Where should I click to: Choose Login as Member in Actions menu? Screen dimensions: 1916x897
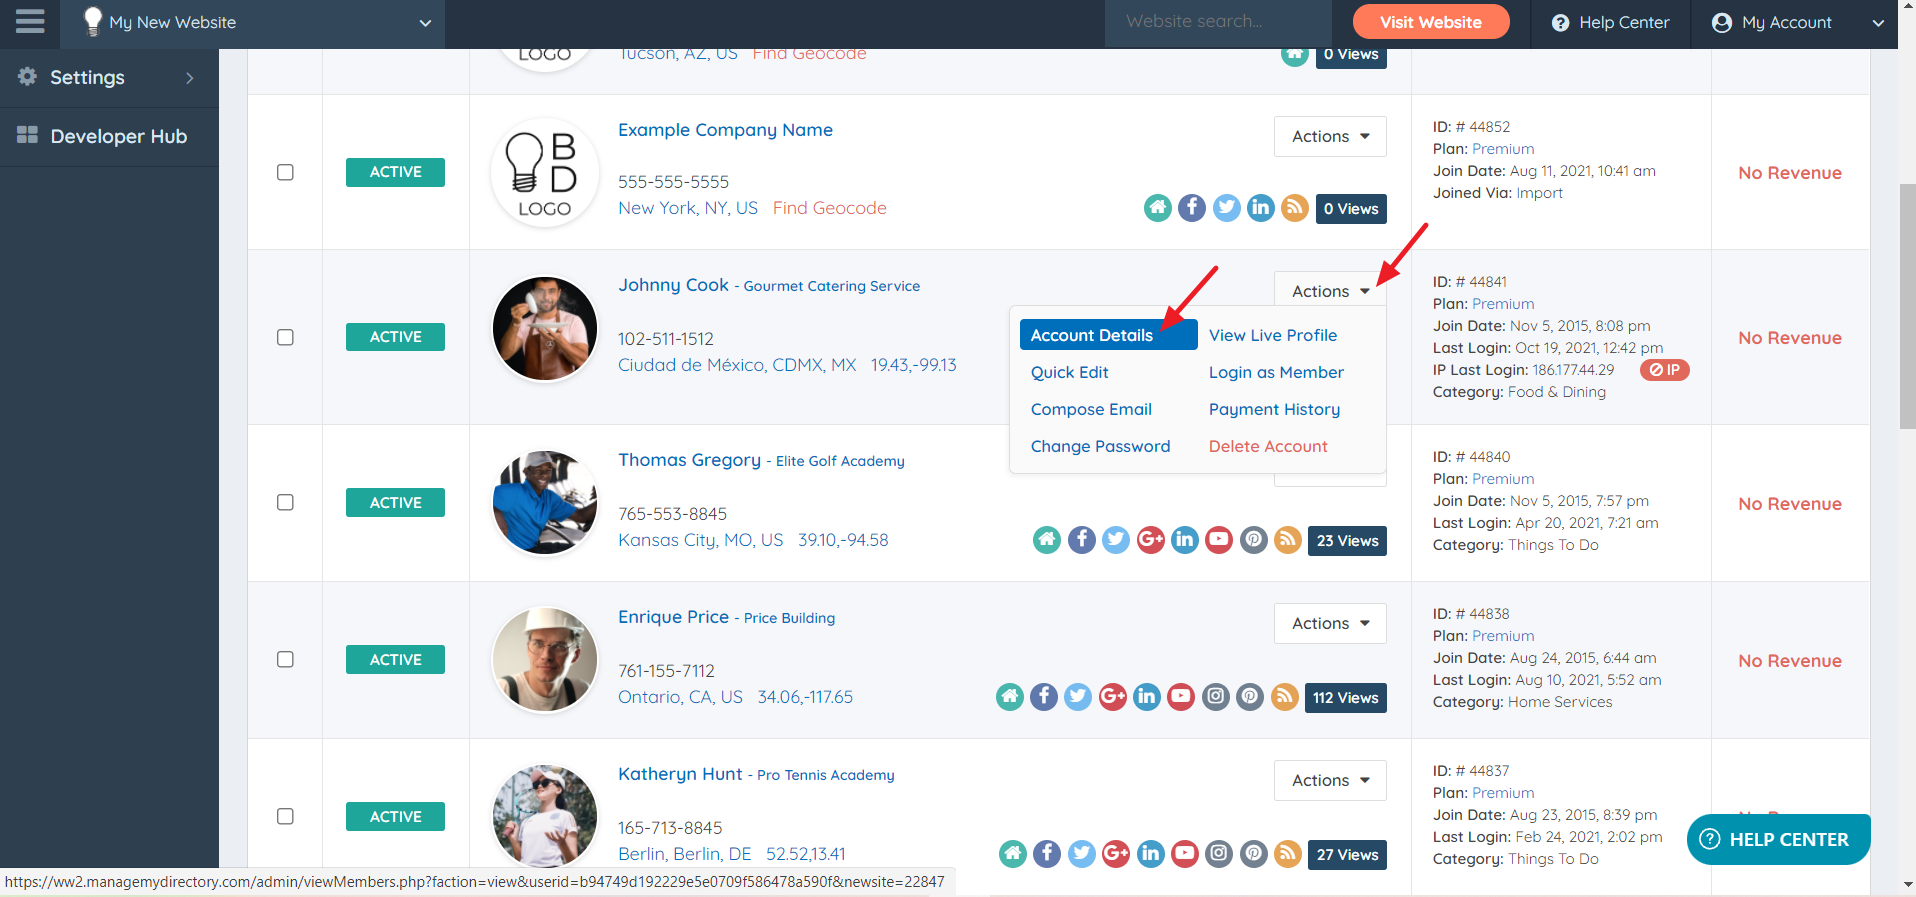tap(1276, 372)
